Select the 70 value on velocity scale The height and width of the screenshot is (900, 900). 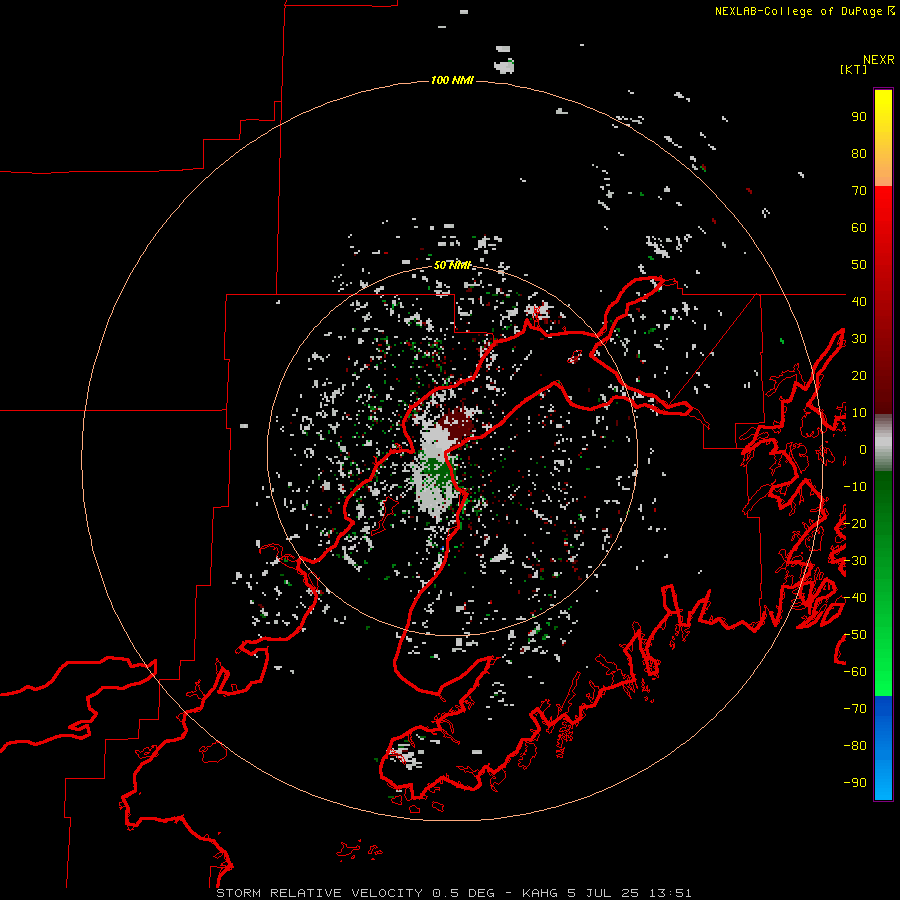859,191
